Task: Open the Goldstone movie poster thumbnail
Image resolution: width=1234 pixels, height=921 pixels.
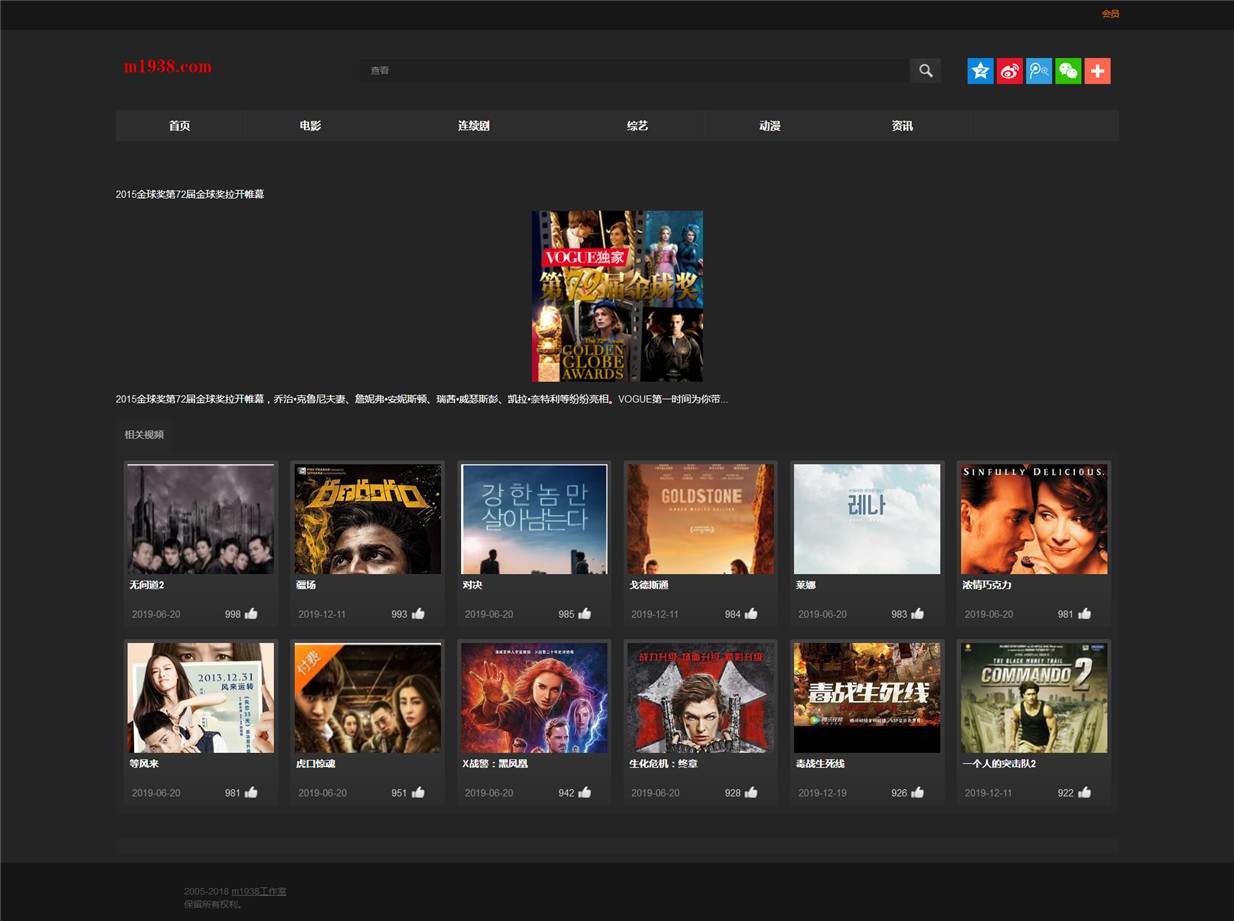Action: (x=700, y=519)
